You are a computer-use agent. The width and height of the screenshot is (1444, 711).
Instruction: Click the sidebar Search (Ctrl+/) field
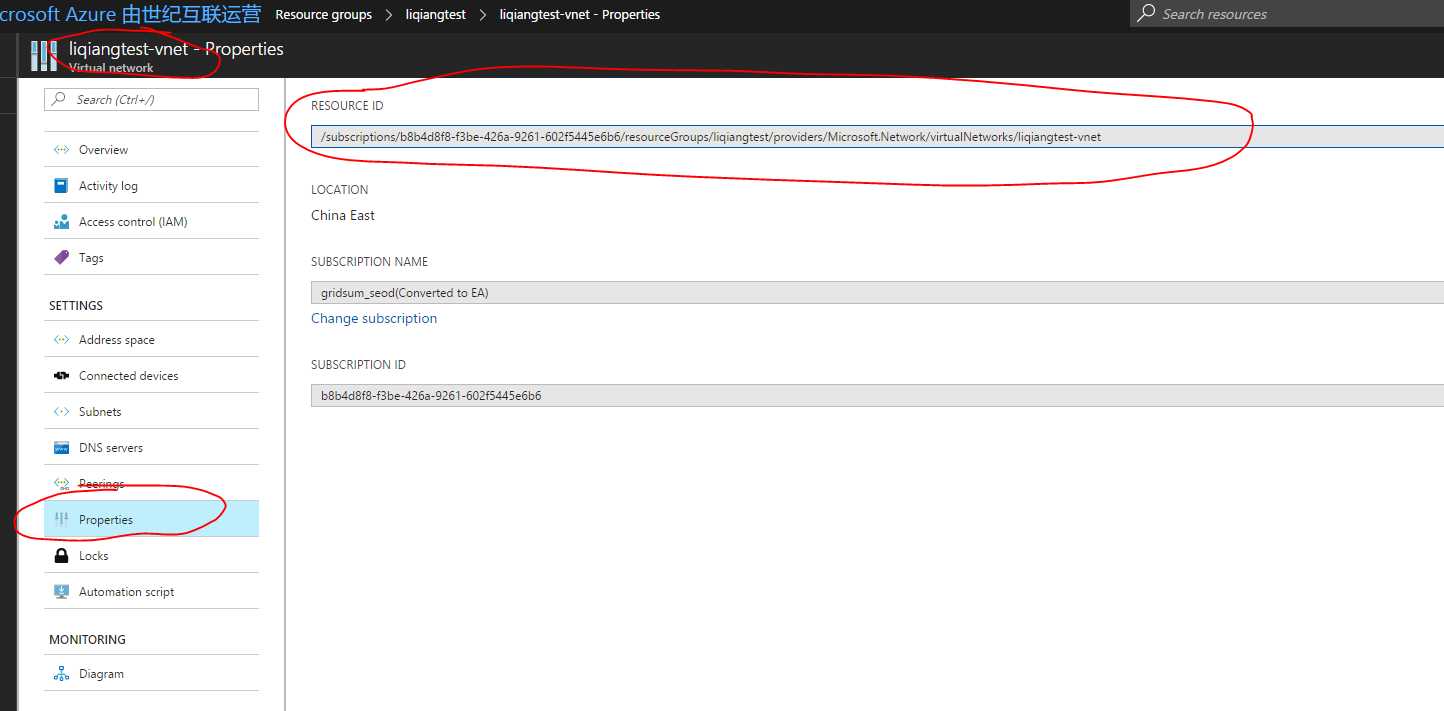pos(151,99)
